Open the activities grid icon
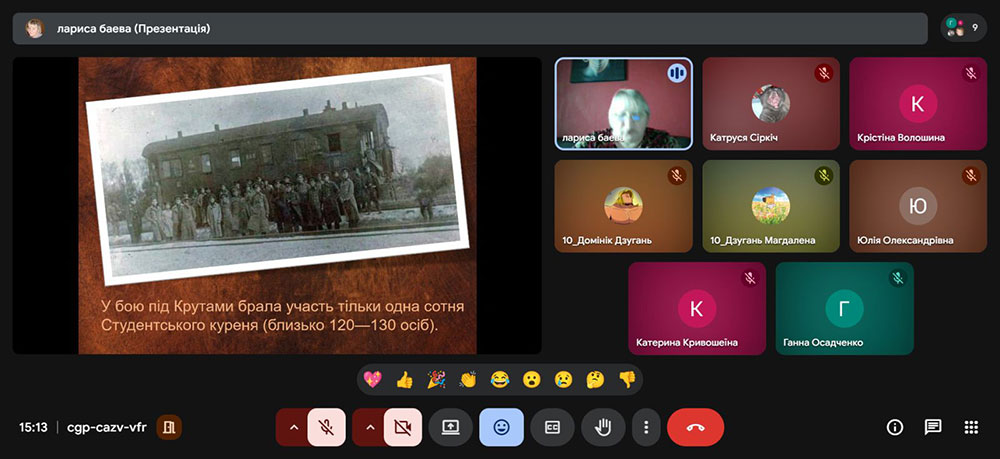This screenshot has width=1000, height=459. click(x=971, y=427)
